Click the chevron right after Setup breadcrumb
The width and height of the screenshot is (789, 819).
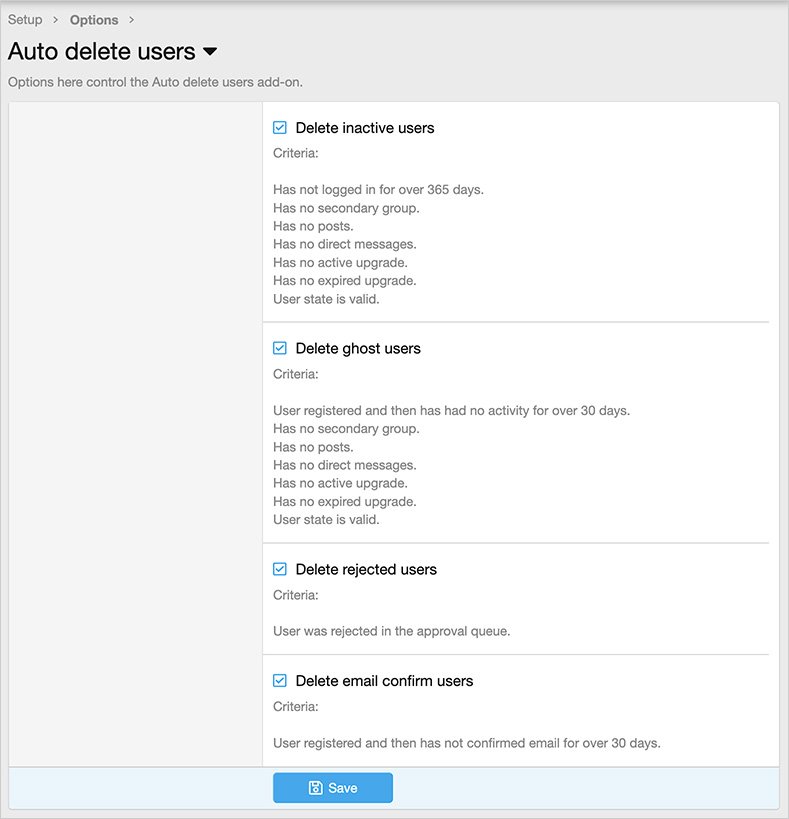[x=56, y=20]
